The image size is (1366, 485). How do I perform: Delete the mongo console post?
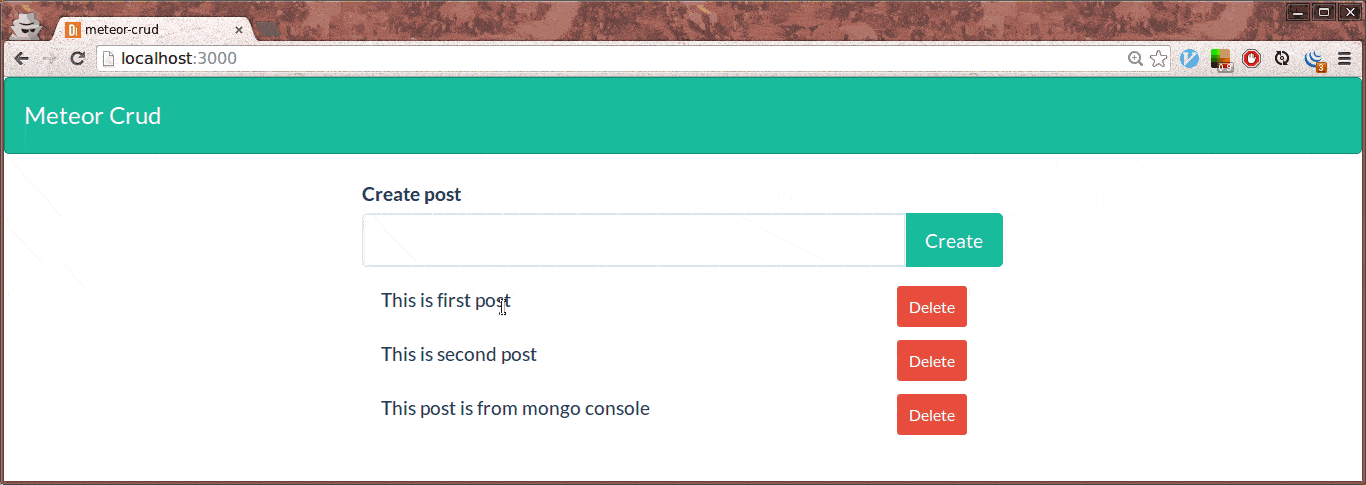coord(932,415)
